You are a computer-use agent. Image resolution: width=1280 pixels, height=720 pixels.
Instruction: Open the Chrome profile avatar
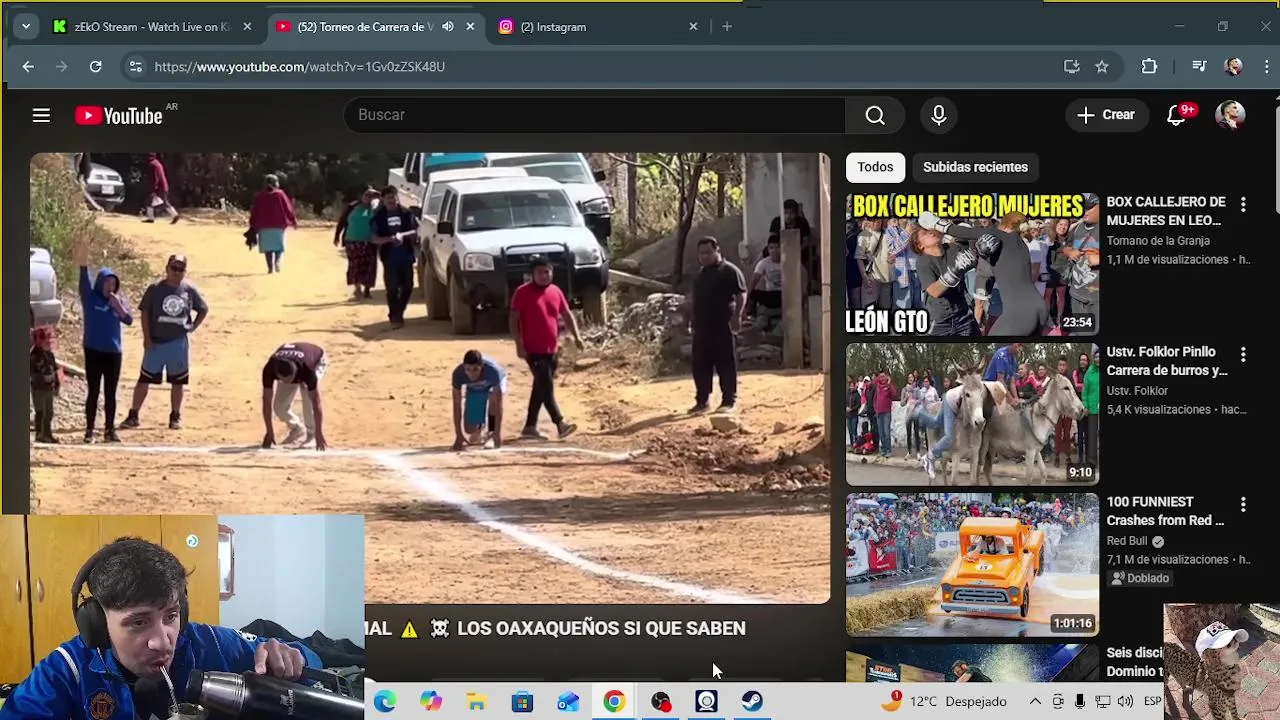coord(1233,67)
